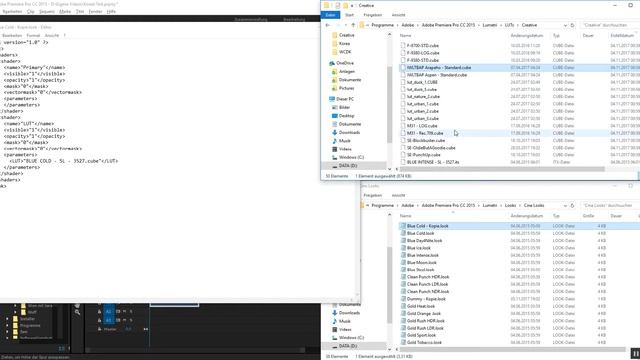The width and height of the screenshot is (640, 360).
Task: Select file Gold Heat.look in Cine Looks
Action: point(420,306)
